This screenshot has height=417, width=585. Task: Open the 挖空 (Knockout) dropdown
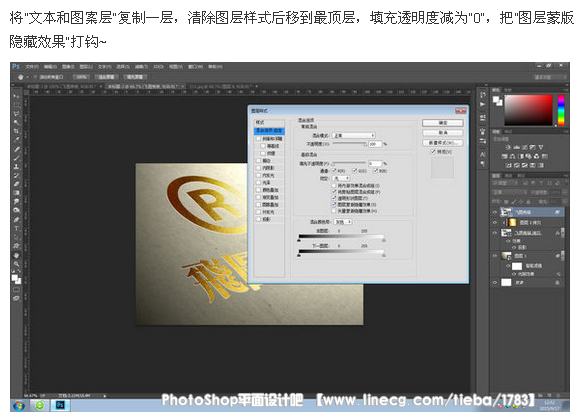pyautogui.click(x=340, y=178)
